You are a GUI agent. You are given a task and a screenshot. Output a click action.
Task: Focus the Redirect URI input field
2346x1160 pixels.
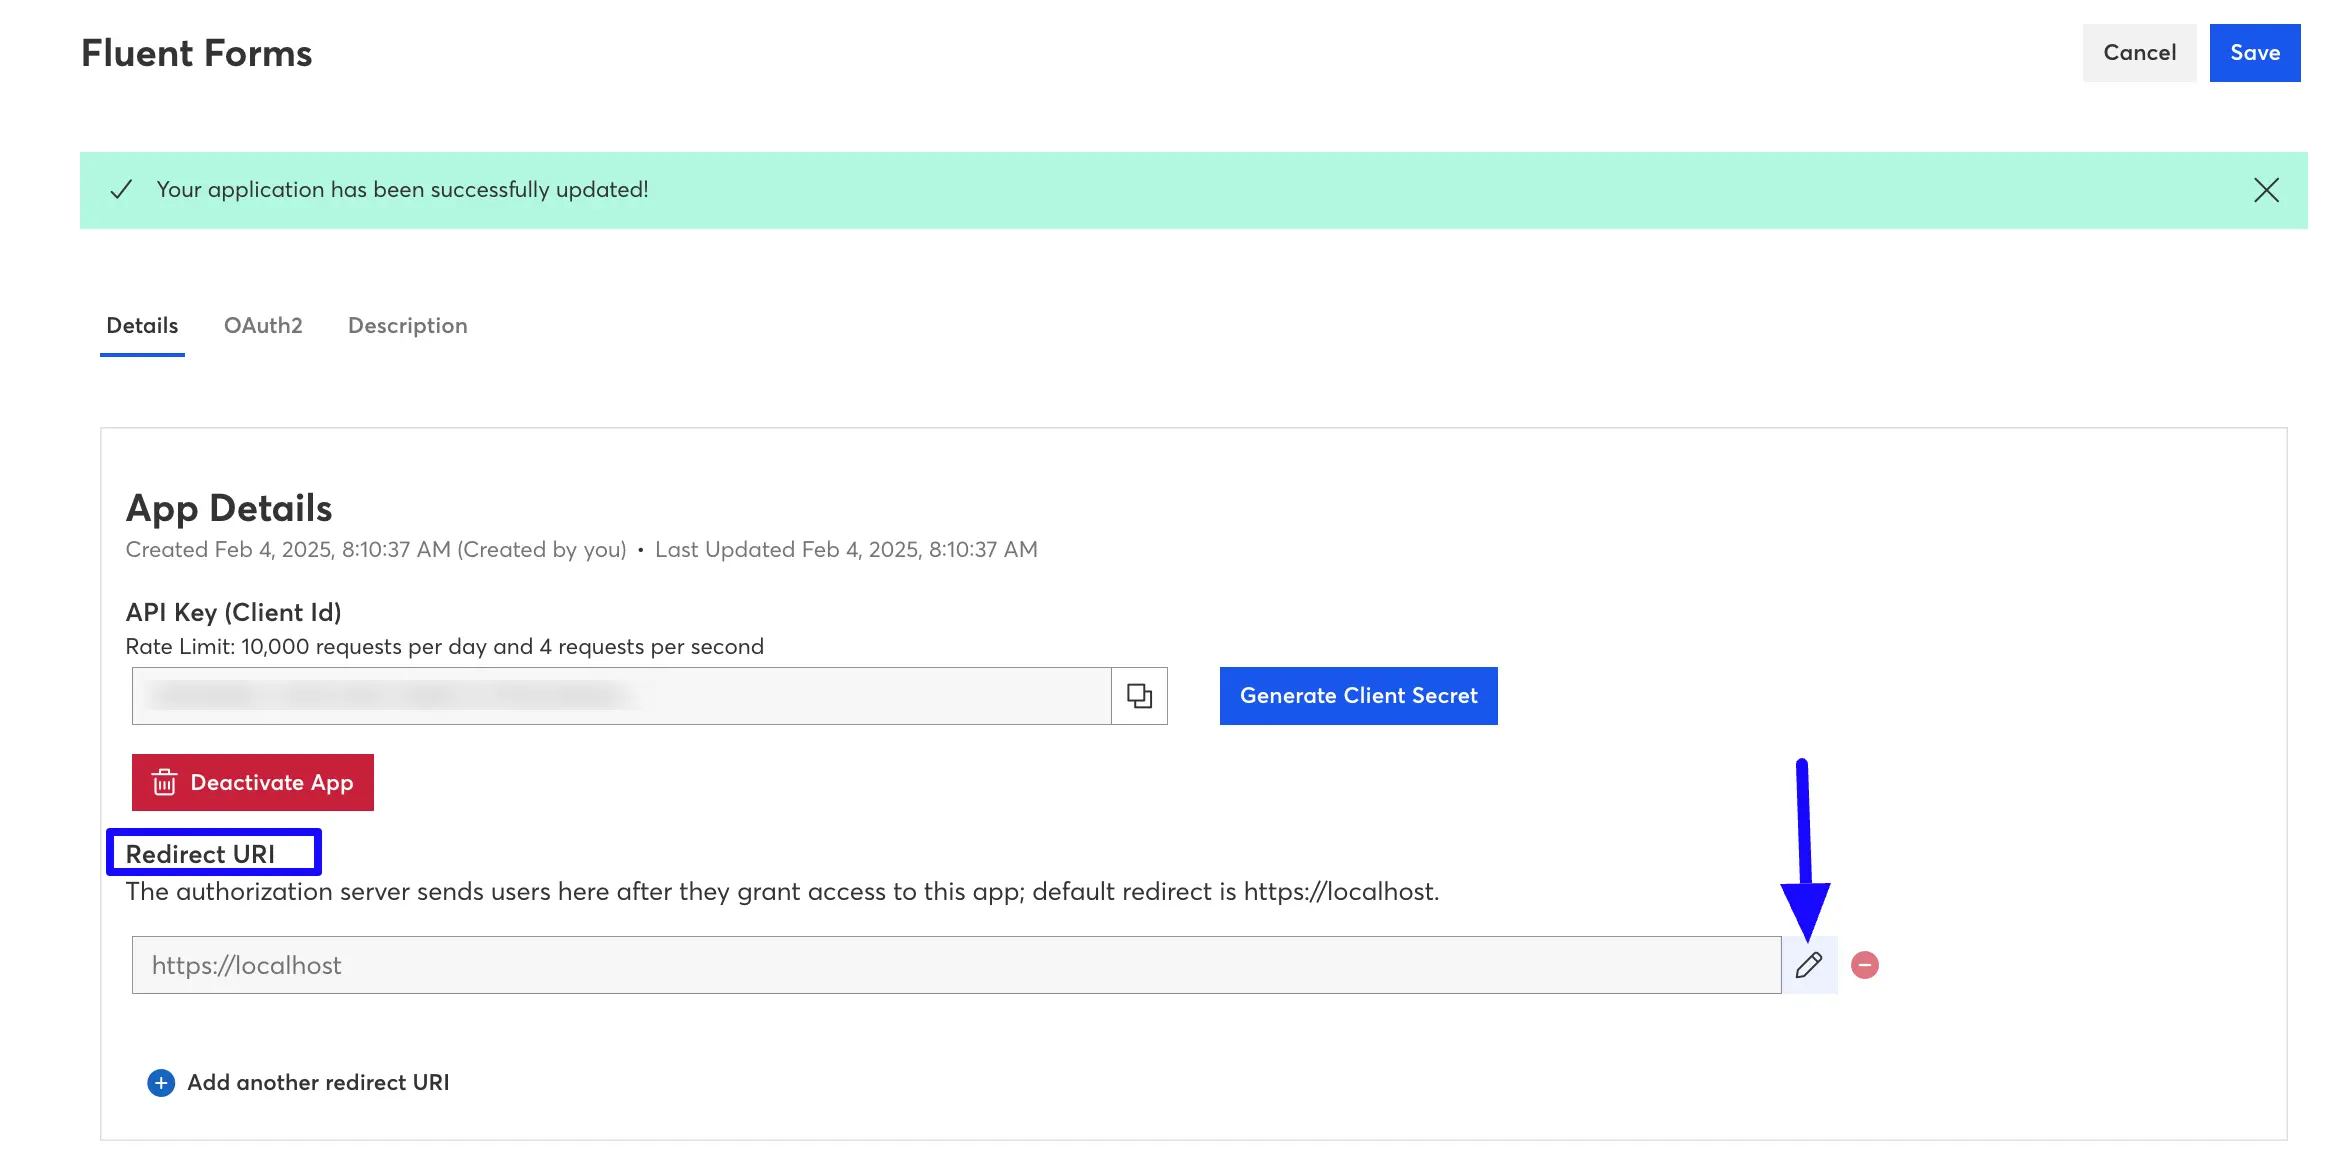click(x=956, y=965)
